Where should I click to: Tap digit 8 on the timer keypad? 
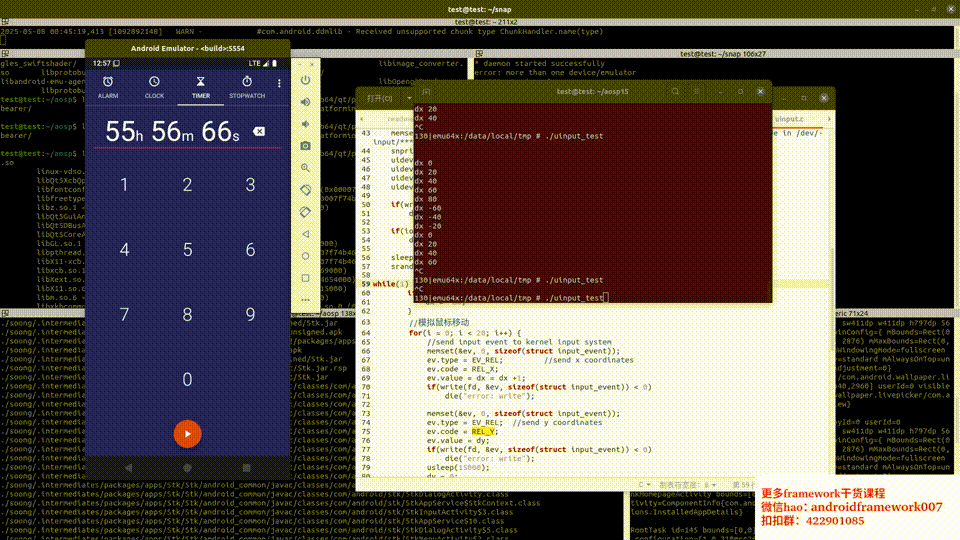point(187,314)
